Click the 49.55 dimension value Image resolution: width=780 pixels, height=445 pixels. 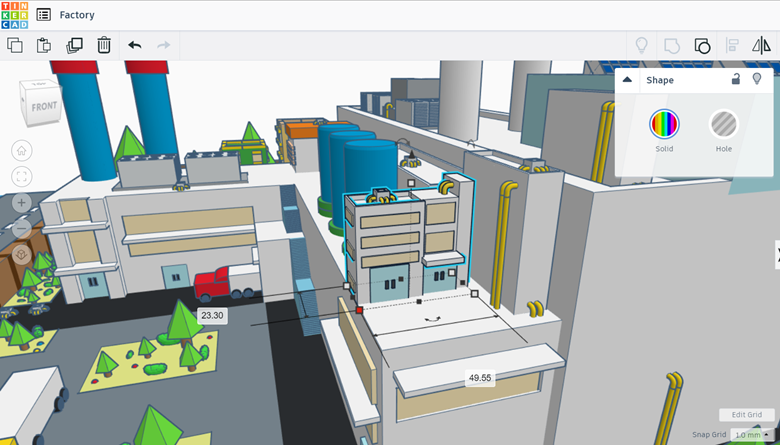(x=480, y=378)
